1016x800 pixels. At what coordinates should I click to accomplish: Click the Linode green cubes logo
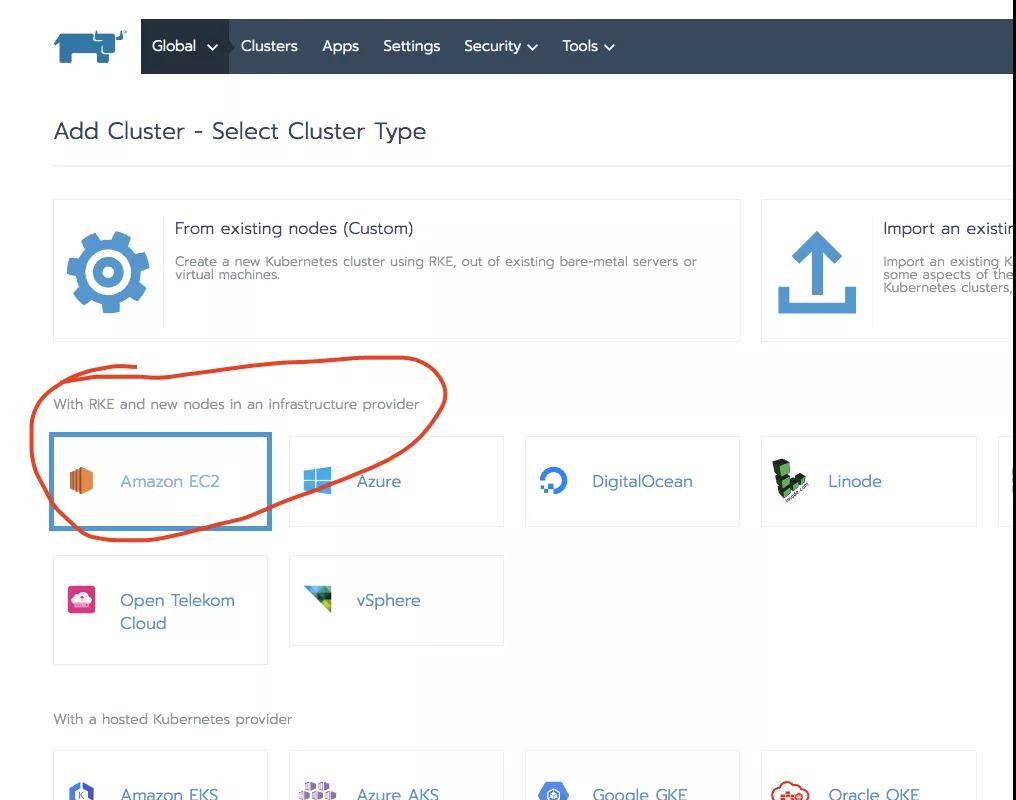point(790,481)
